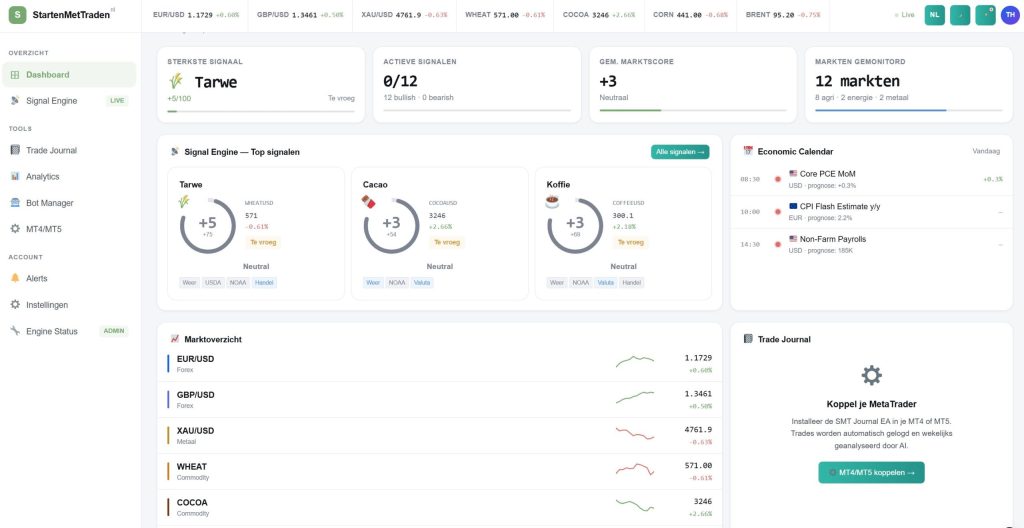Click the MT4/MT5 koppelen button
Screen dimensions: 1024x528
coord(871,472)
